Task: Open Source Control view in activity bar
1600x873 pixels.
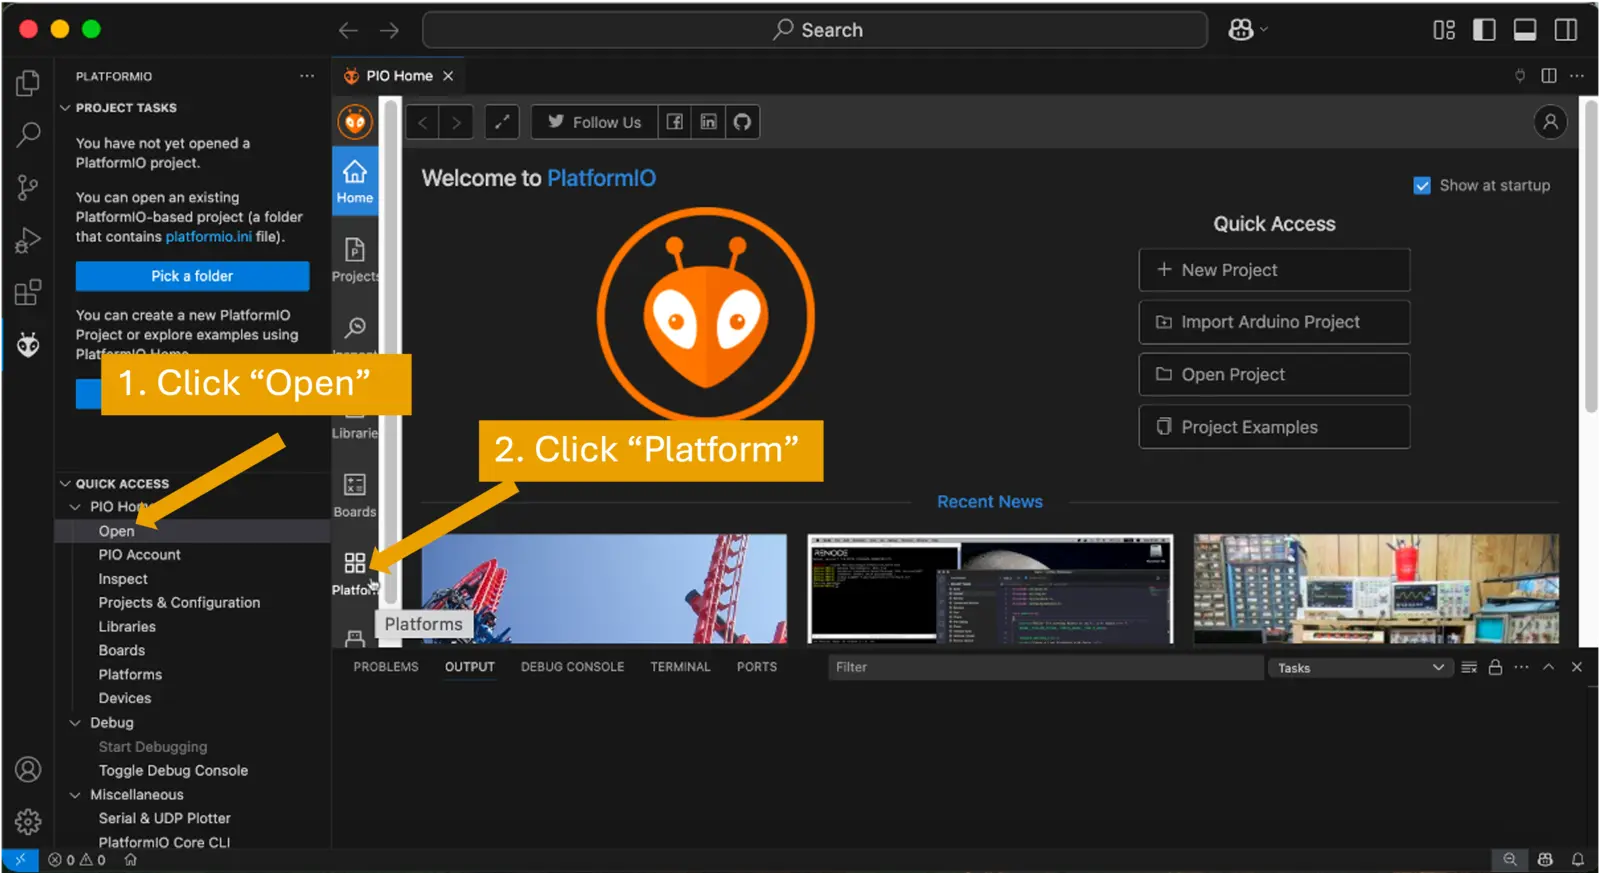Action: click(x=28, y=187)
